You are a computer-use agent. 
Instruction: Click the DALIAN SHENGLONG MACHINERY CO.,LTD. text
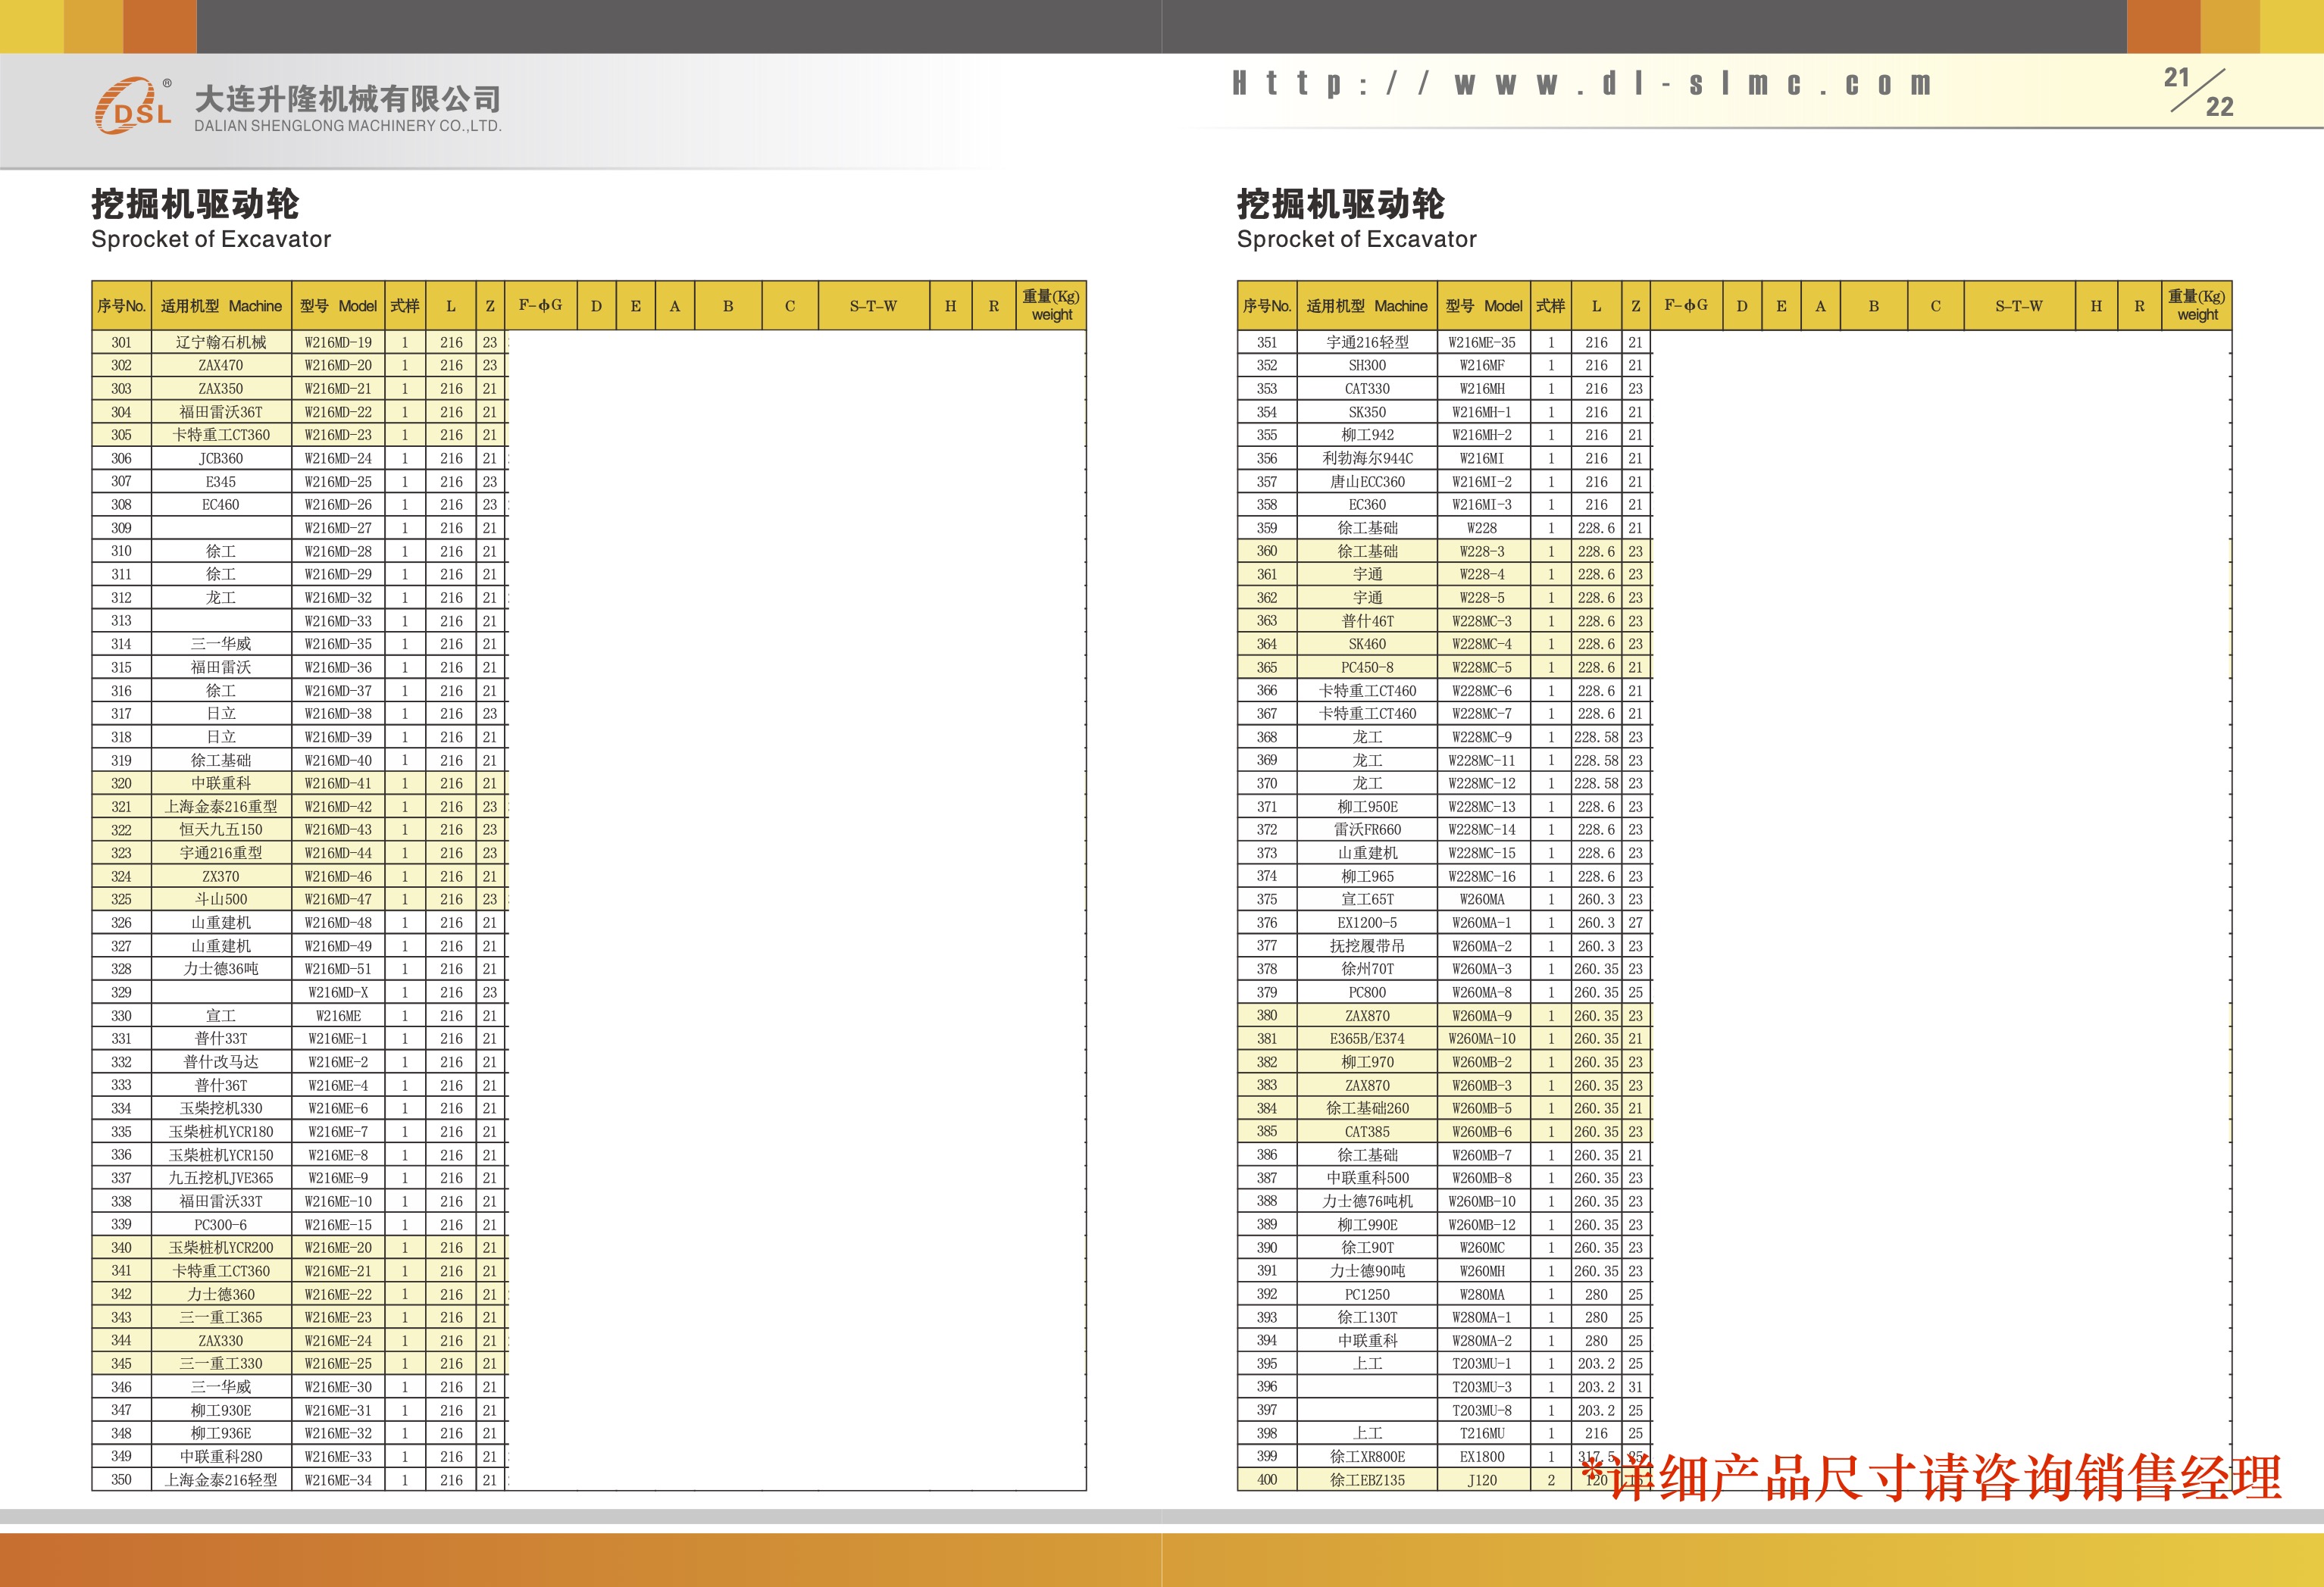(x=348, y=126)
